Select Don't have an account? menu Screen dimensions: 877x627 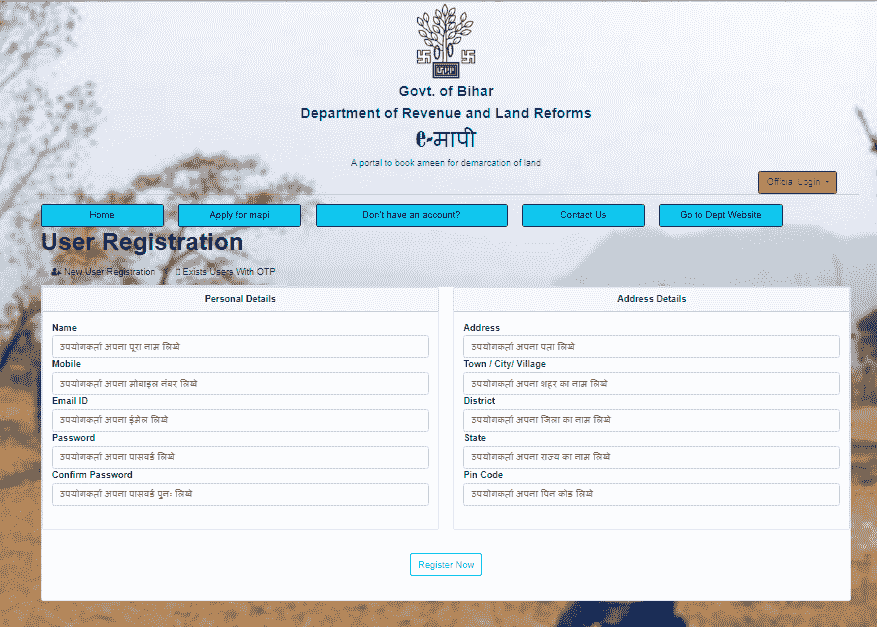point(412,215)
